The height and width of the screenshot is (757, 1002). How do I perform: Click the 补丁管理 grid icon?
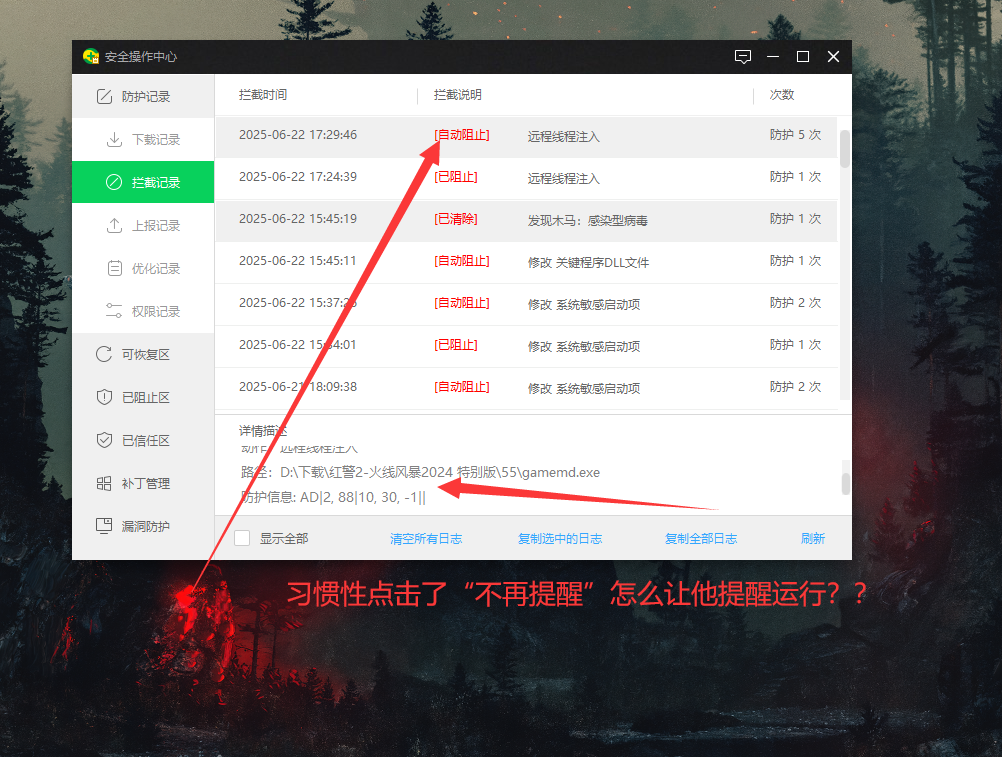[104, 484]
